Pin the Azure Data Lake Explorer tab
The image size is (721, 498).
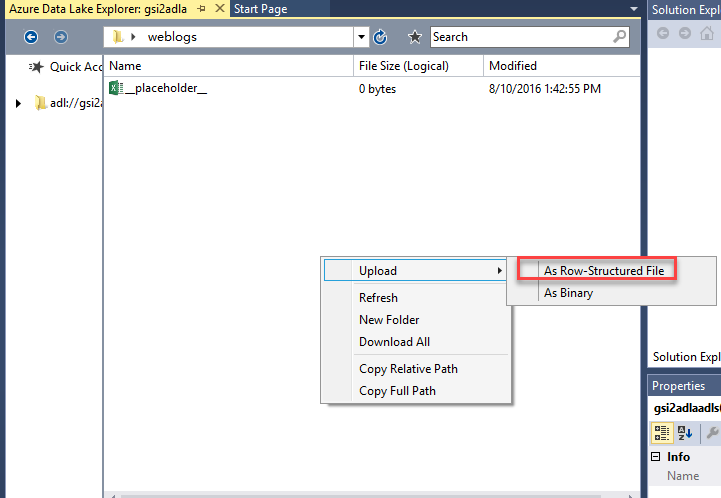pyautogui.click(x=202, y=9)
